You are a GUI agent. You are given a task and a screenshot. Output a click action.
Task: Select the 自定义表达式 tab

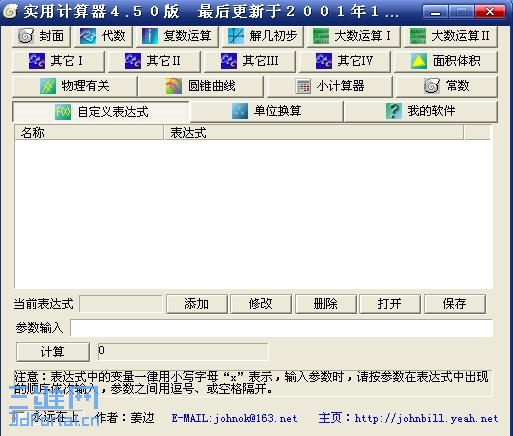click(x=101, y=112)
